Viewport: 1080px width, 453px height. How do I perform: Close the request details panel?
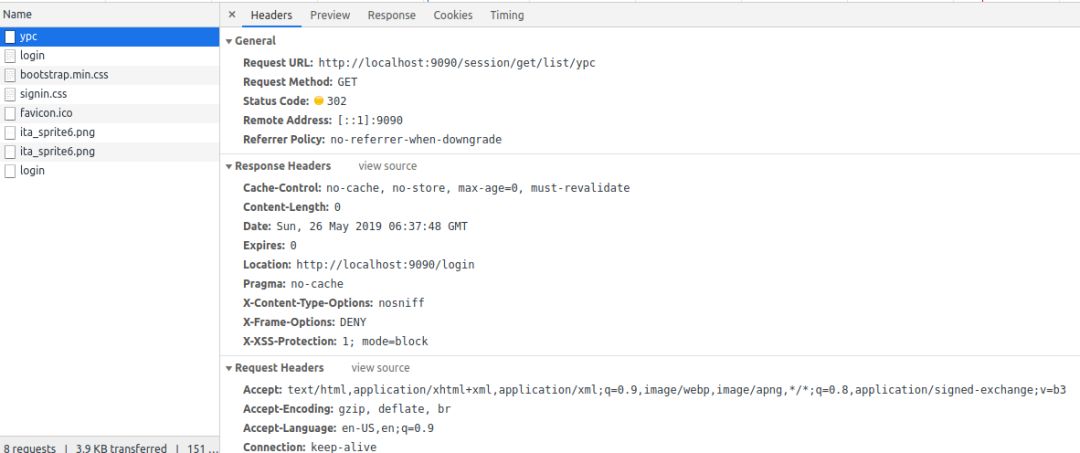coord(232,15)
